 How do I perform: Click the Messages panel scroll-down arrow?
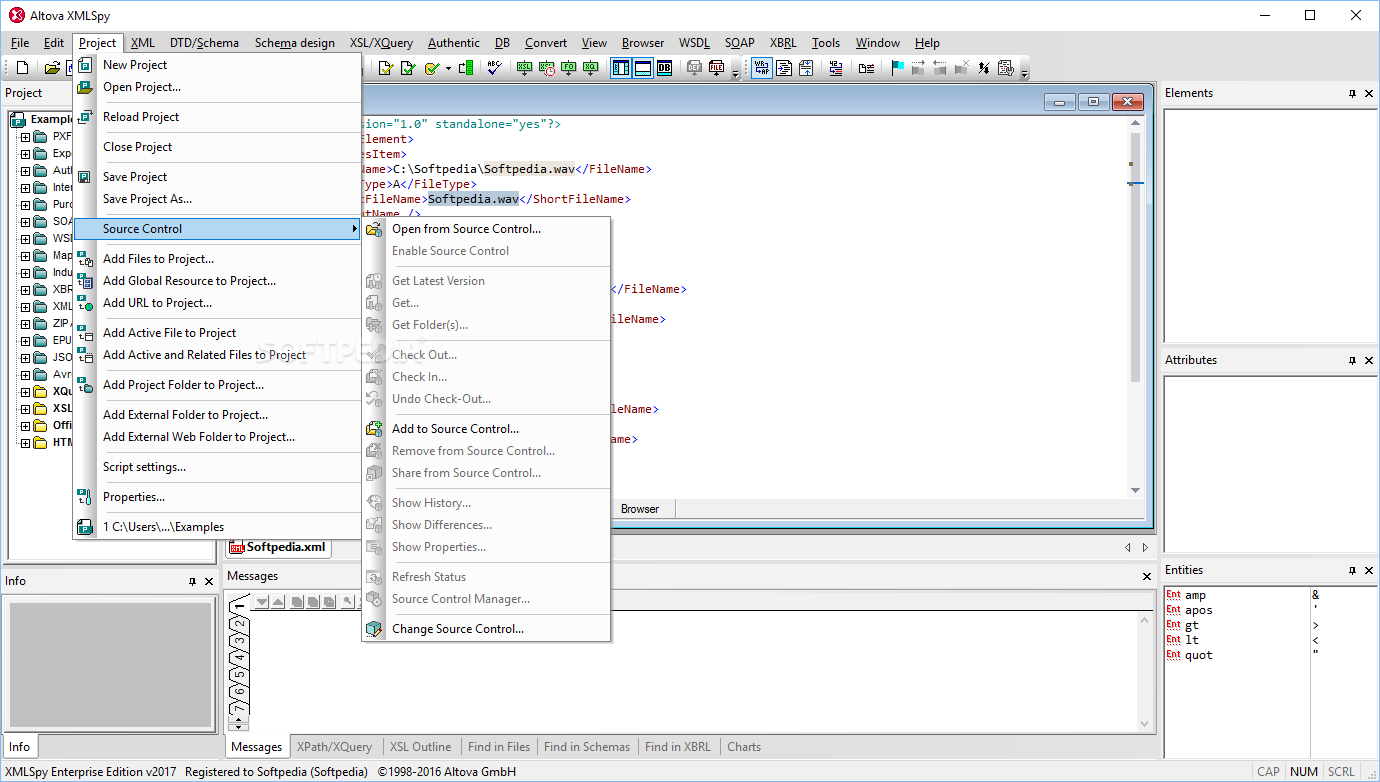[1146, 725]
